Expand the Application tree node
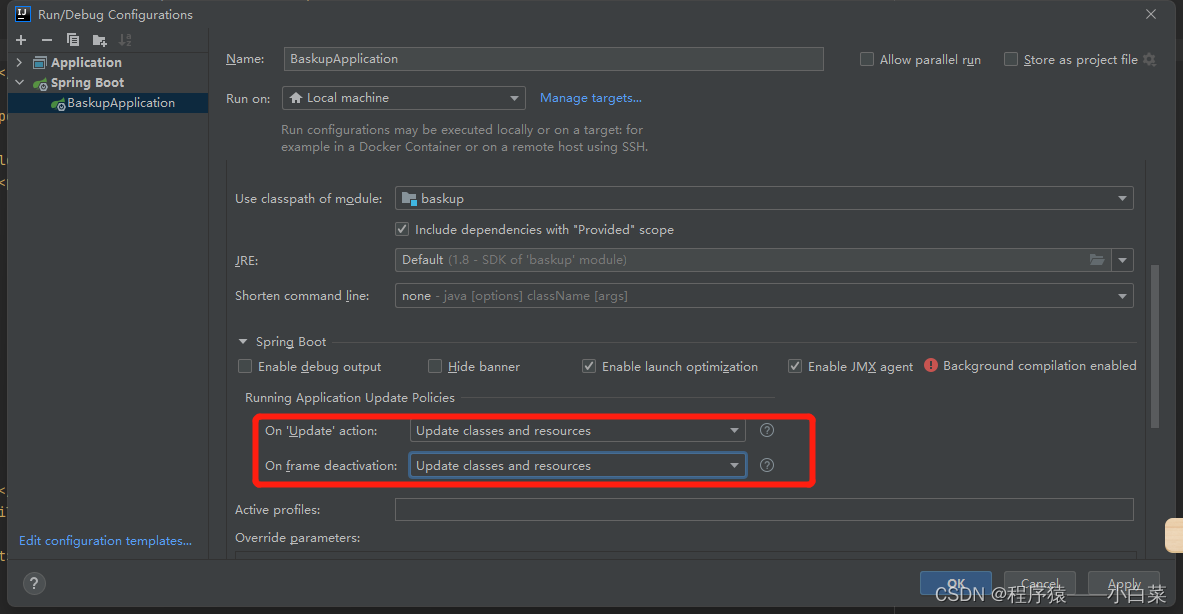Screen dimensions: 1183x614 coord(20,62)
